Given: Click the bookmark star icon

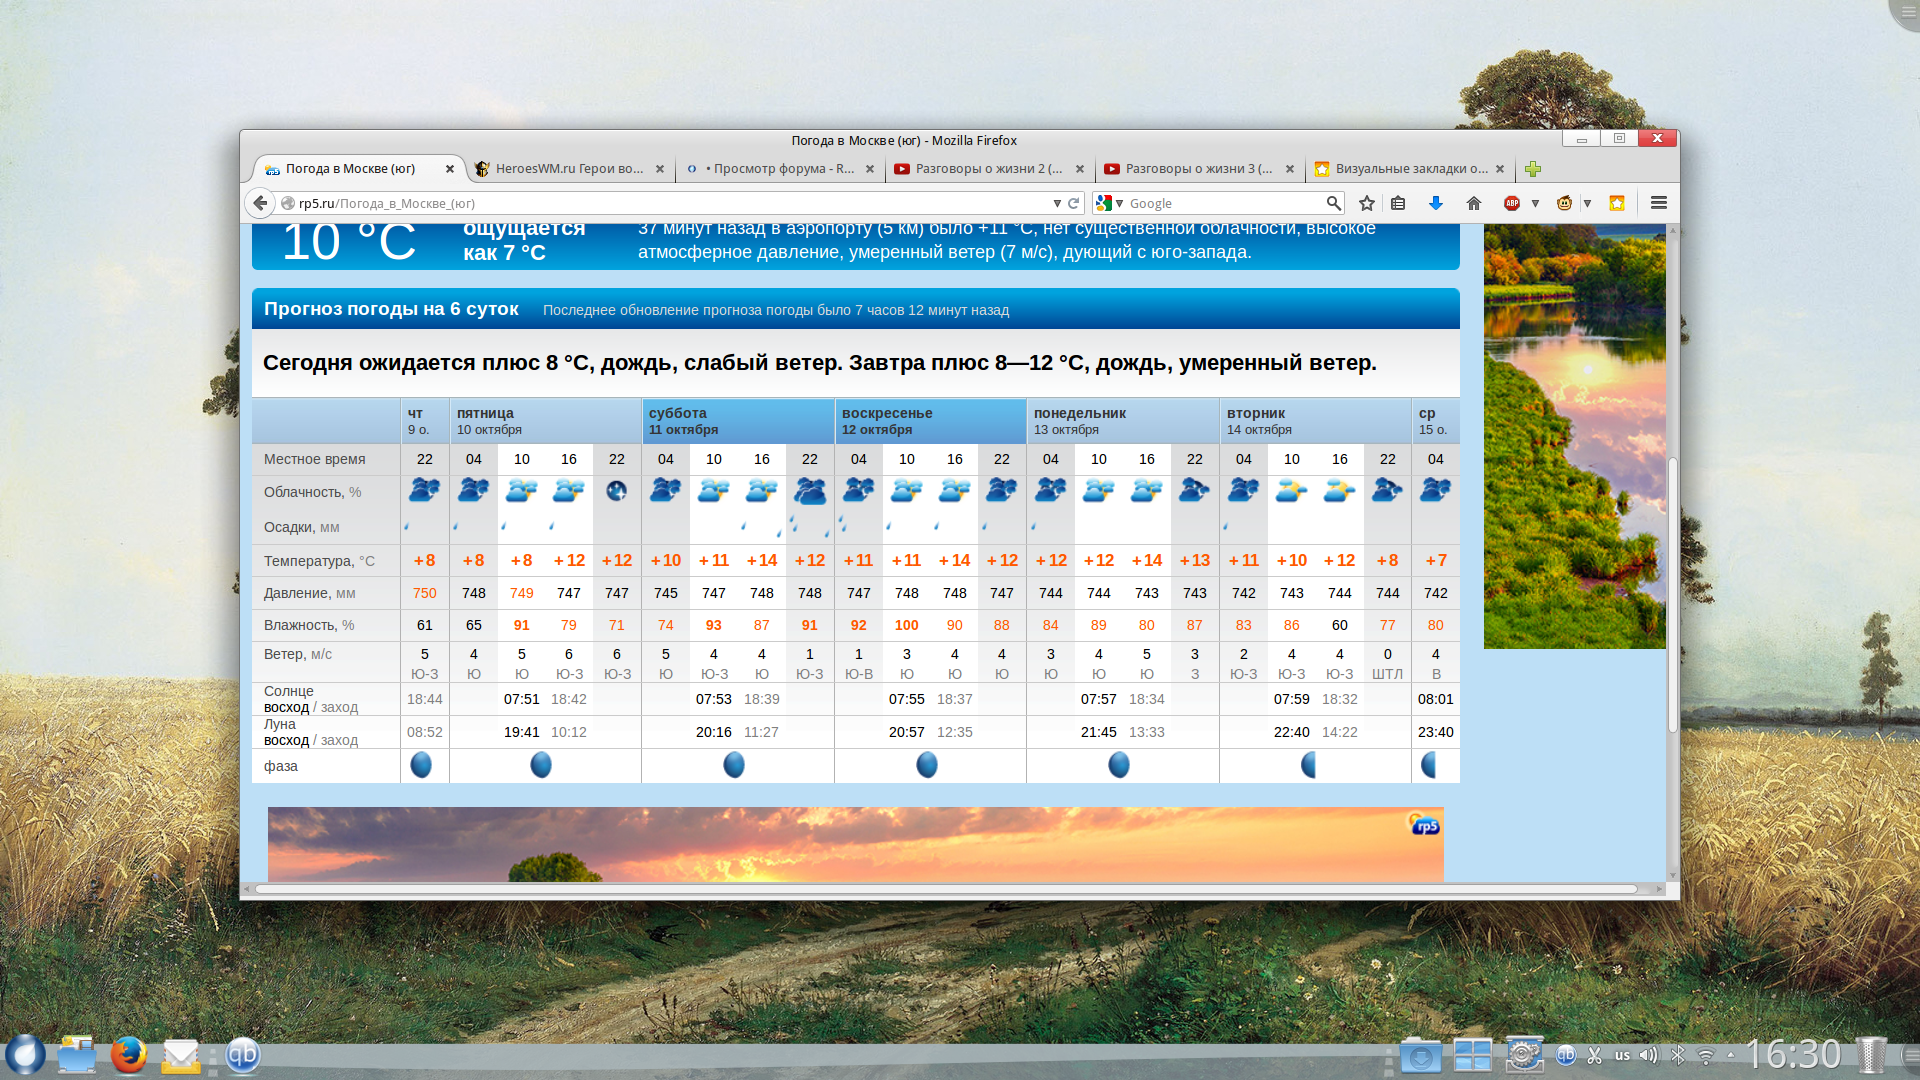Looking at the screenshot, I should pyautogui.click(x=1367, y=203).
